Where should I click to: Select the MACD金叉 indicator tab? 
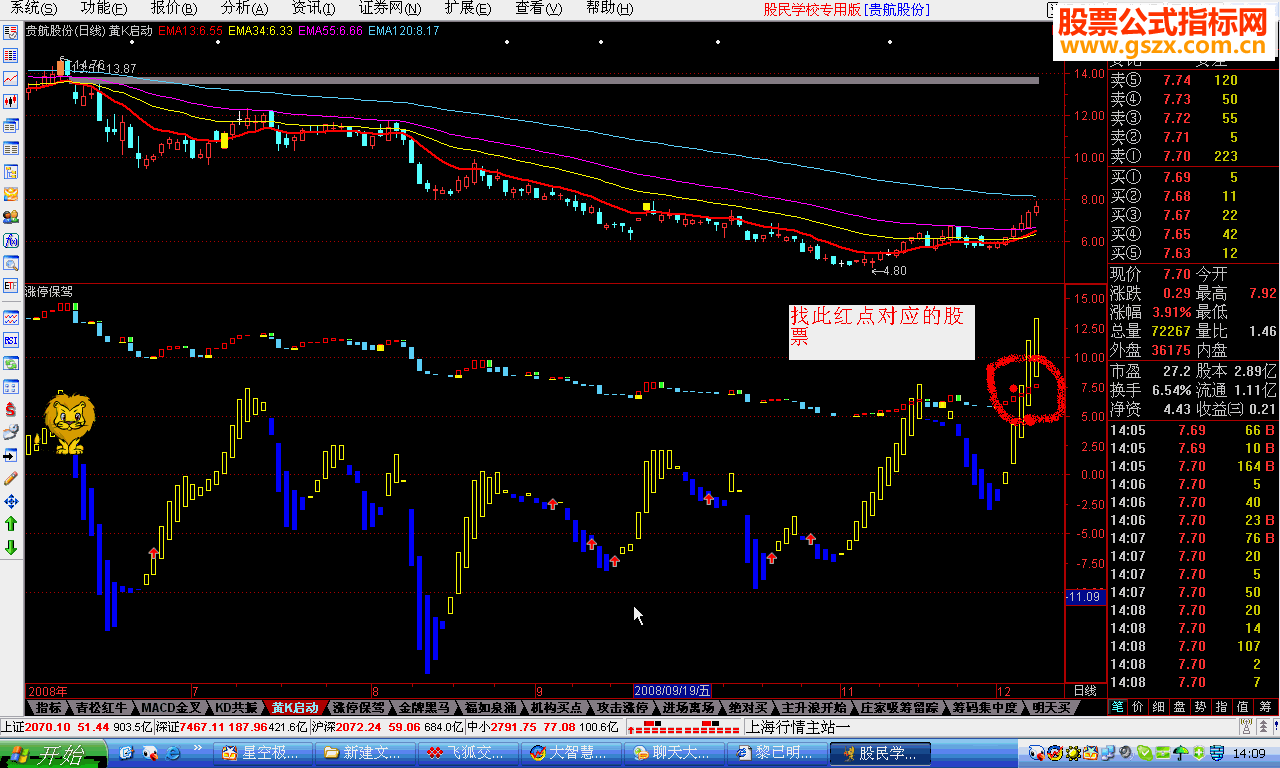click(169, 707)
